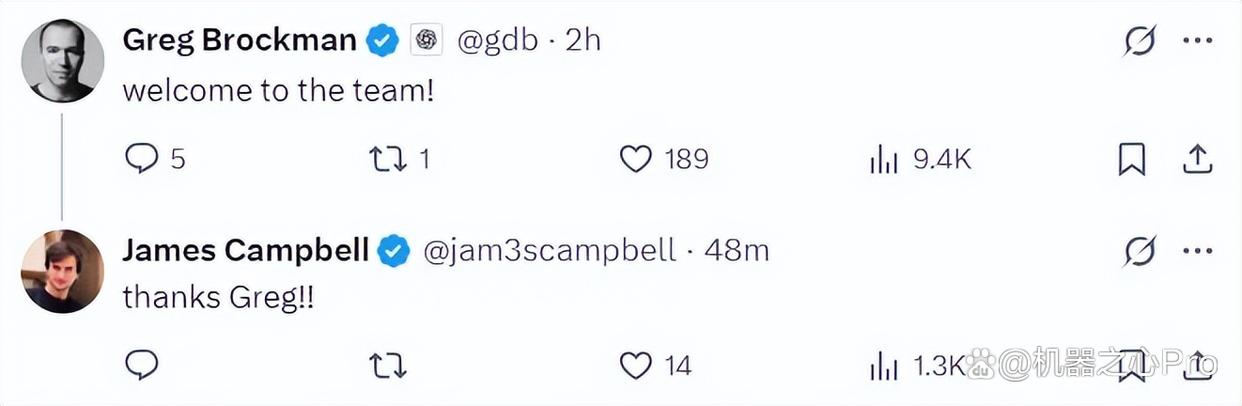Screen dimensions: 1242x406
Task: Bookmark Greg Brockman's tweet
Action: coord(1131,159)
